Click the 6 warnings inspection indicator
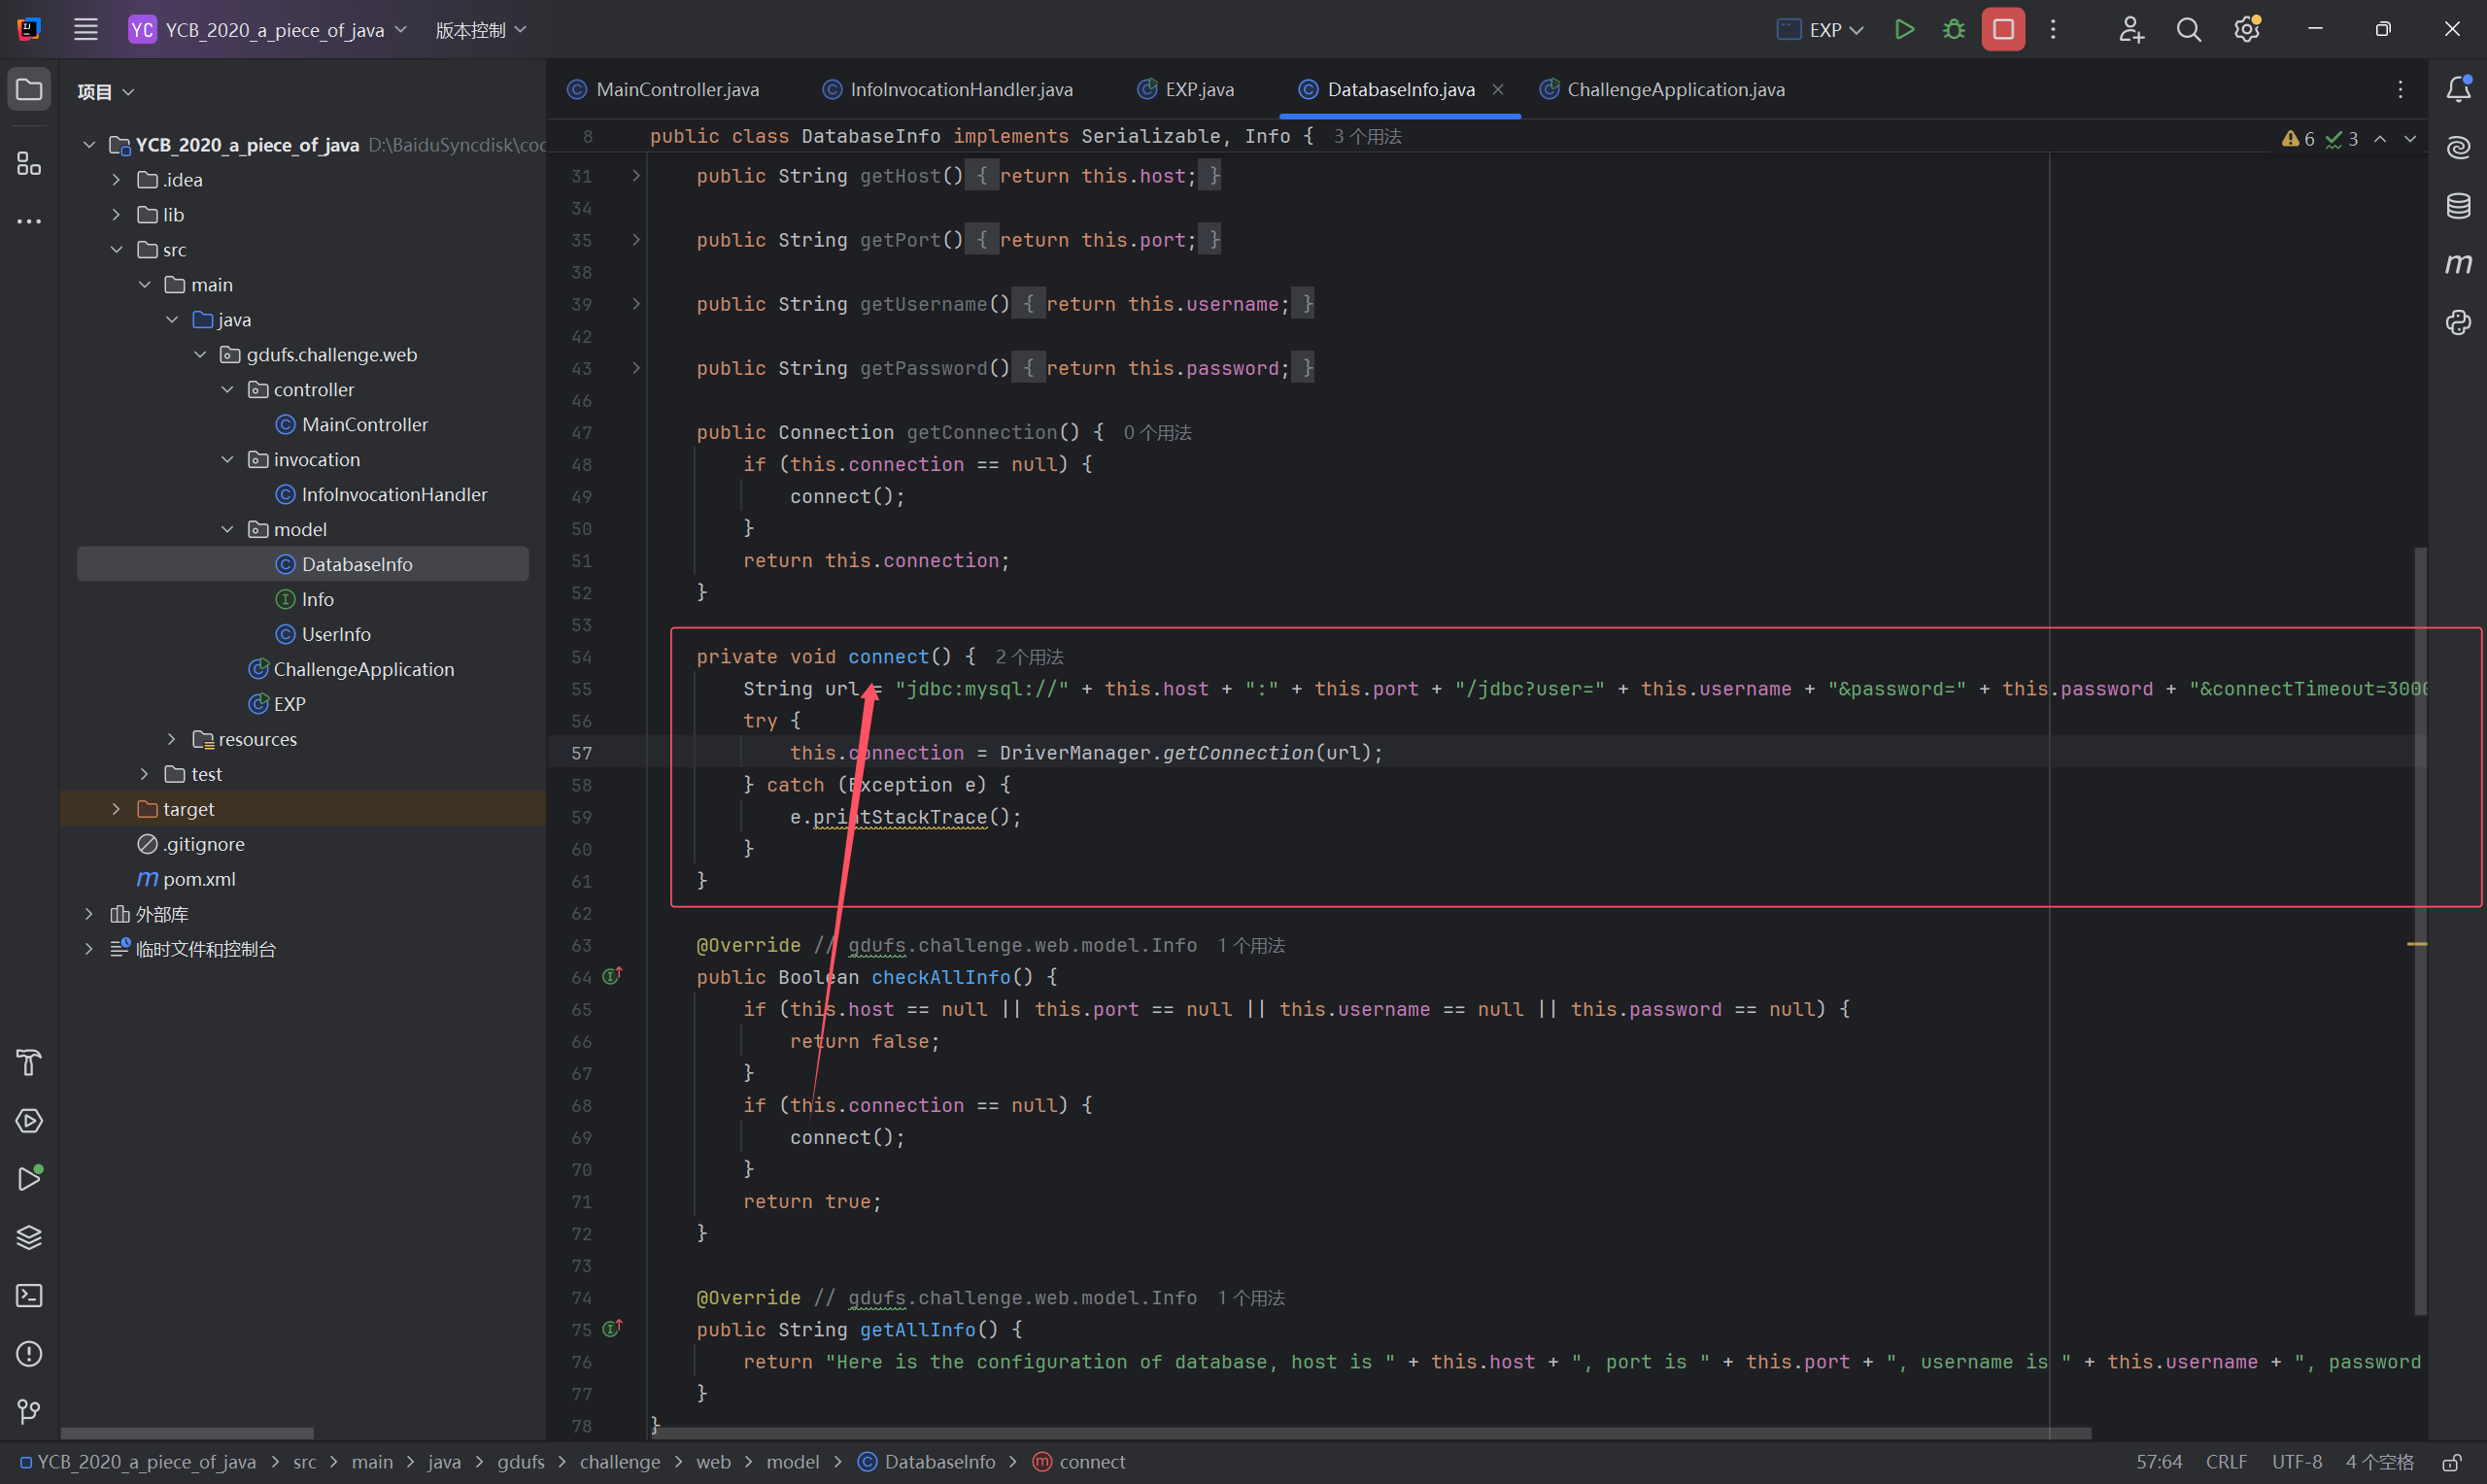 click(2298, 139)
